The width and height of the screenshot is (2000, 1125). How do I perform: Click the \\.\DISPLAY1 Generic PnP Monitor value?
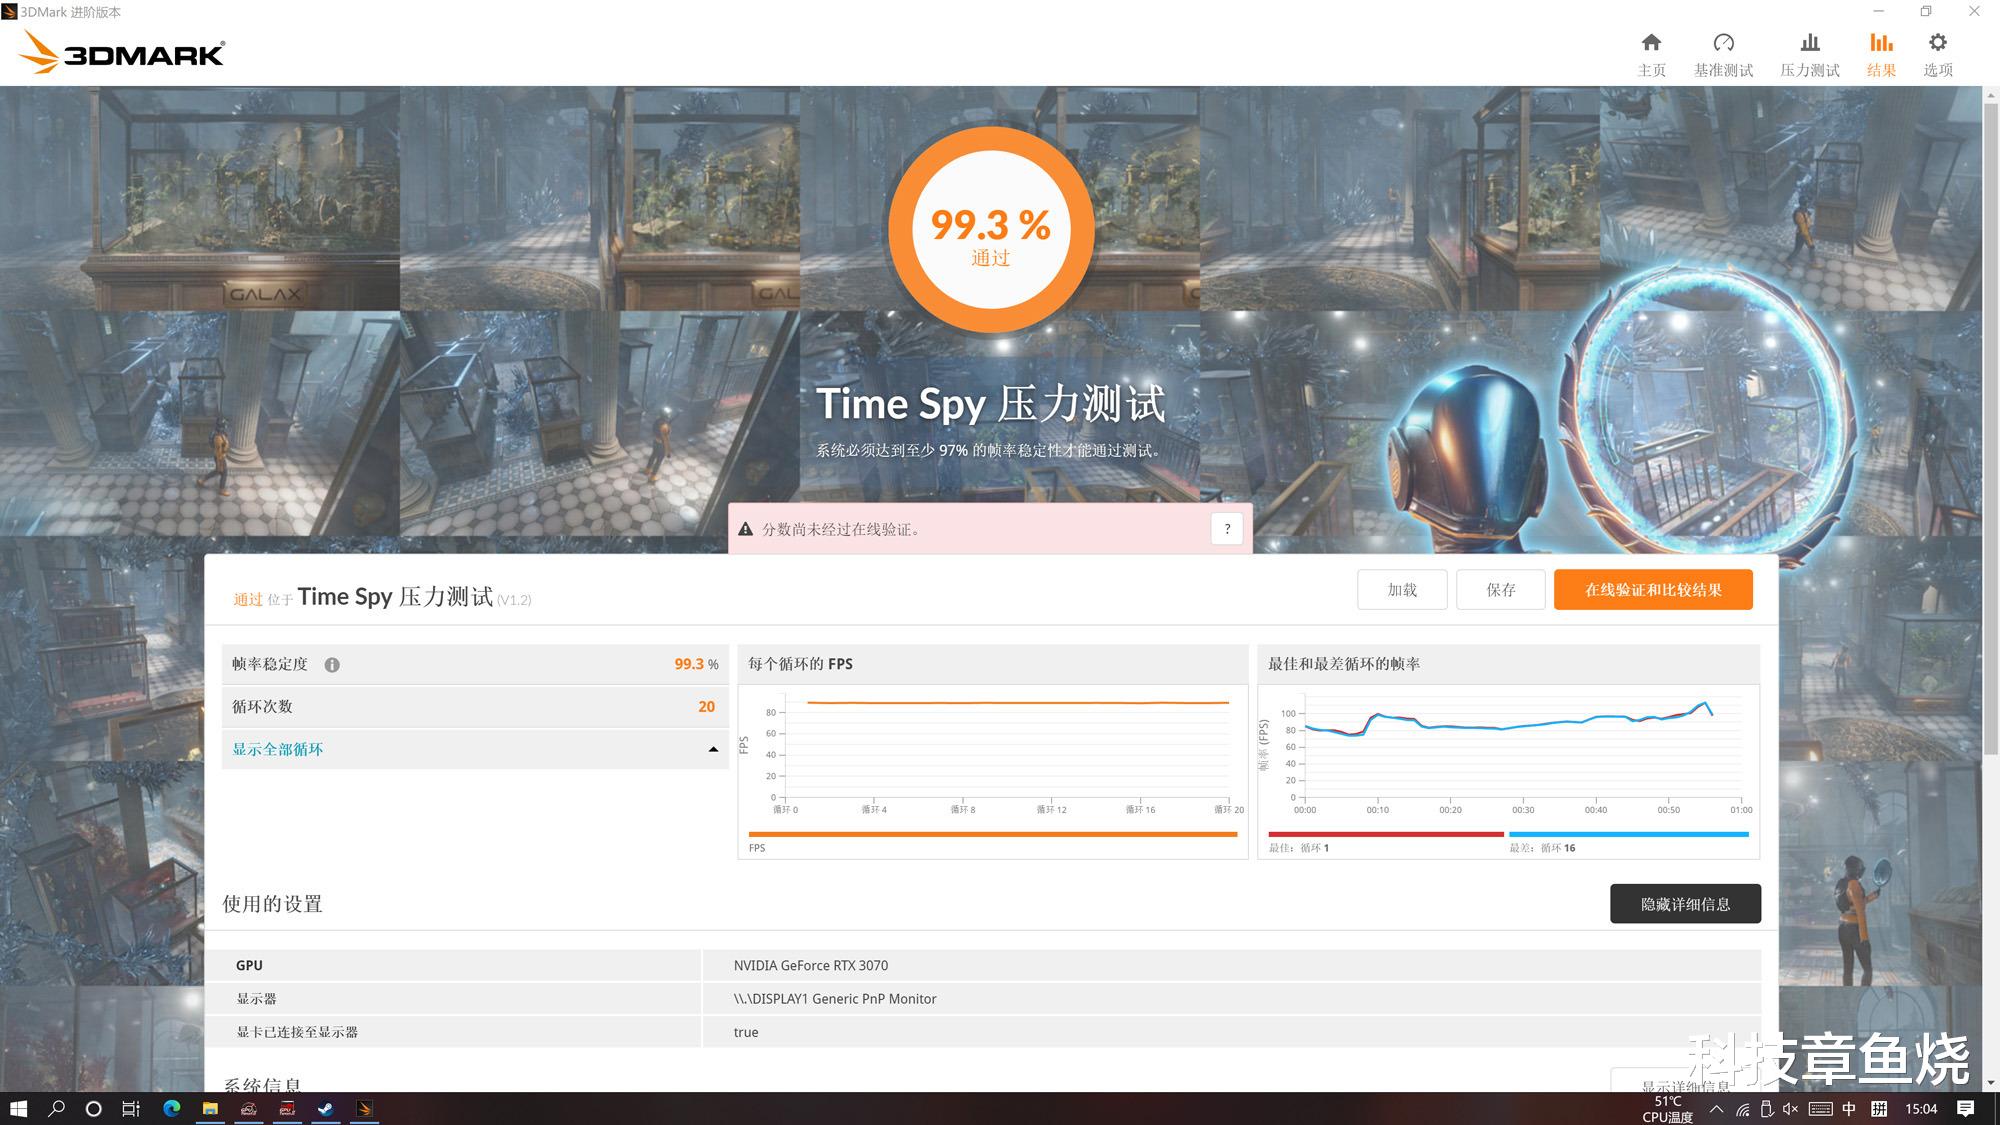pyautogui.click(x=835, y=999)
